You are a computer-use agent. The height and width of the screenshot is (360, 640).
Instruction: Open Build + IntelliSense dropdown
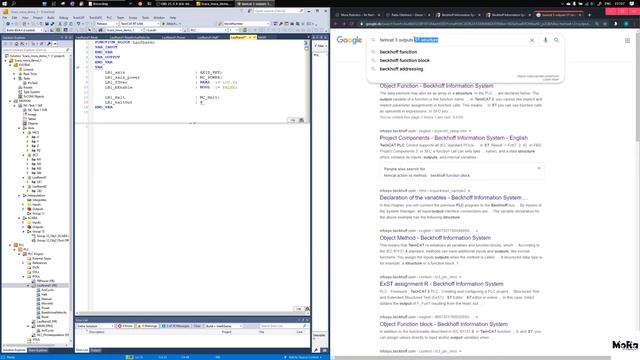(223, 326)
